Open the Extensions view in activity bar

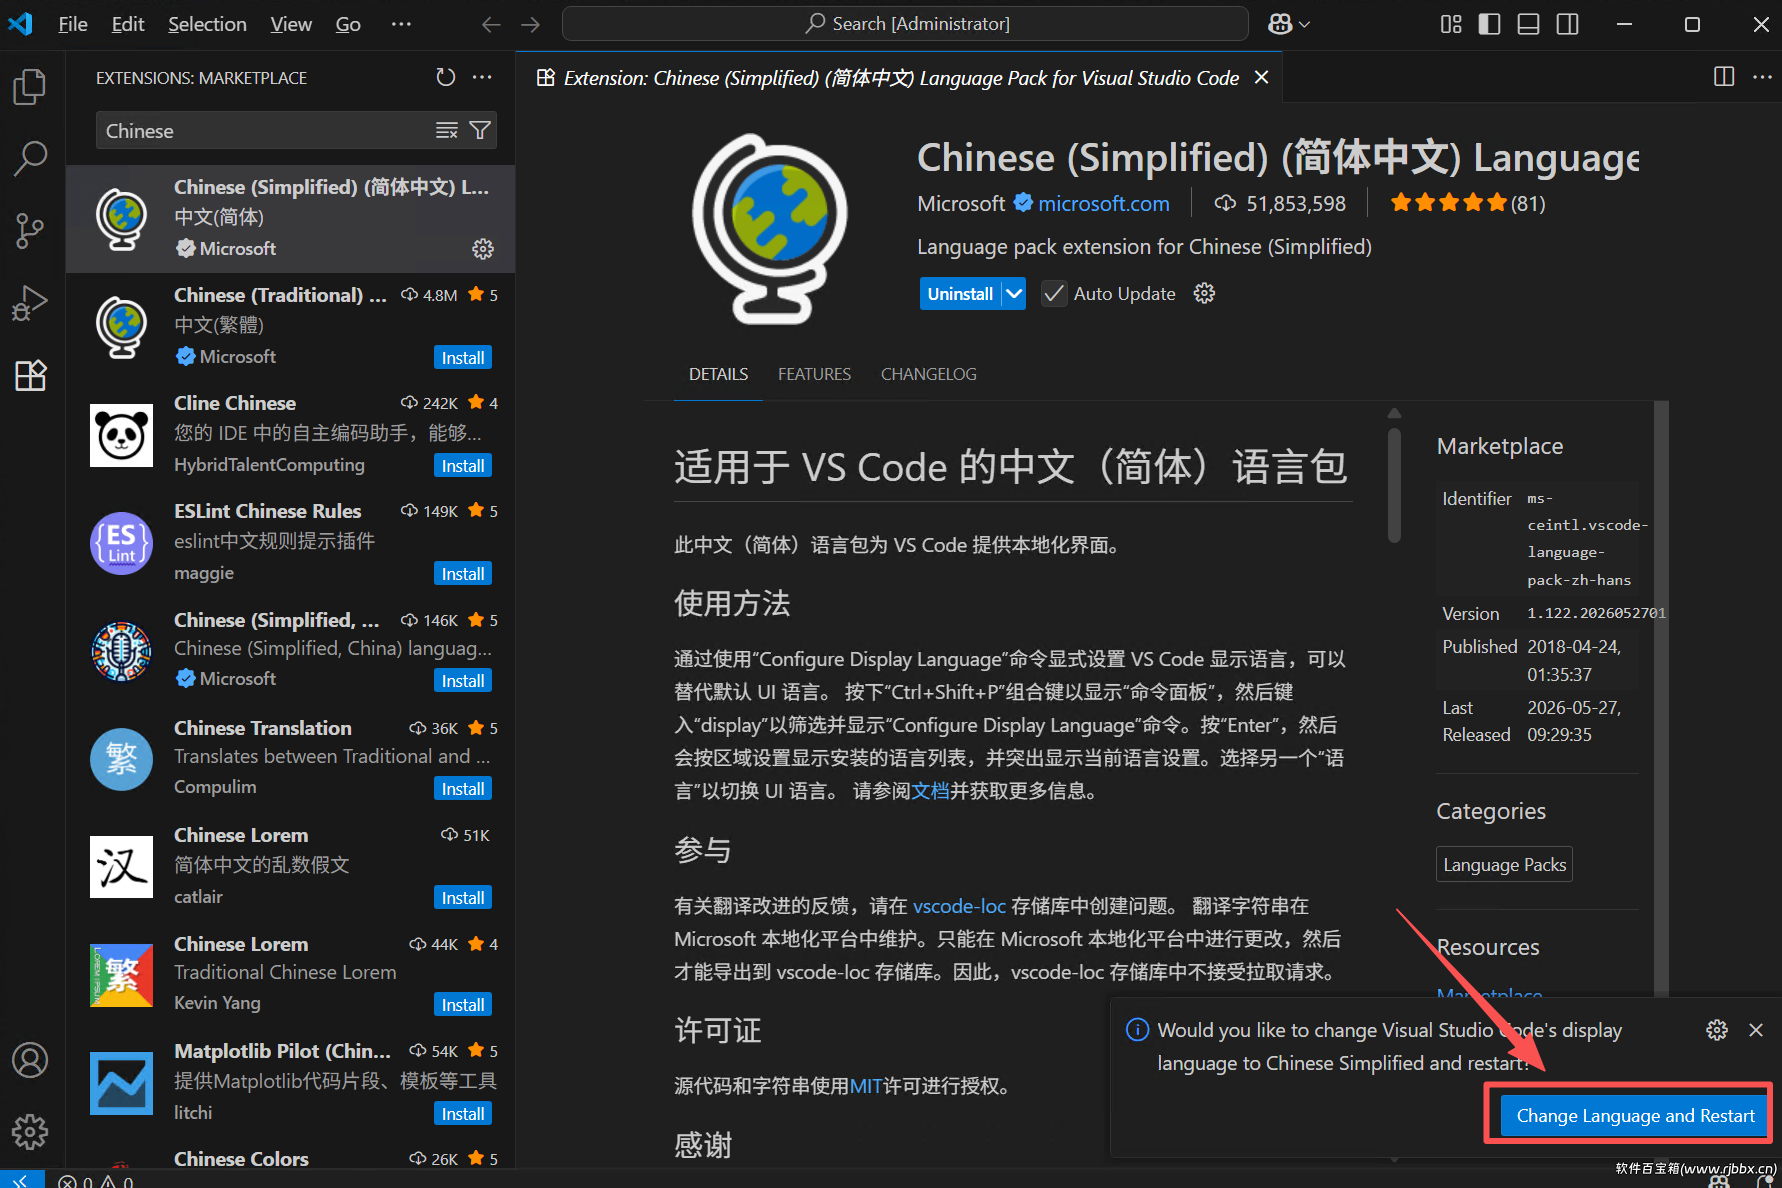[30, 375]
